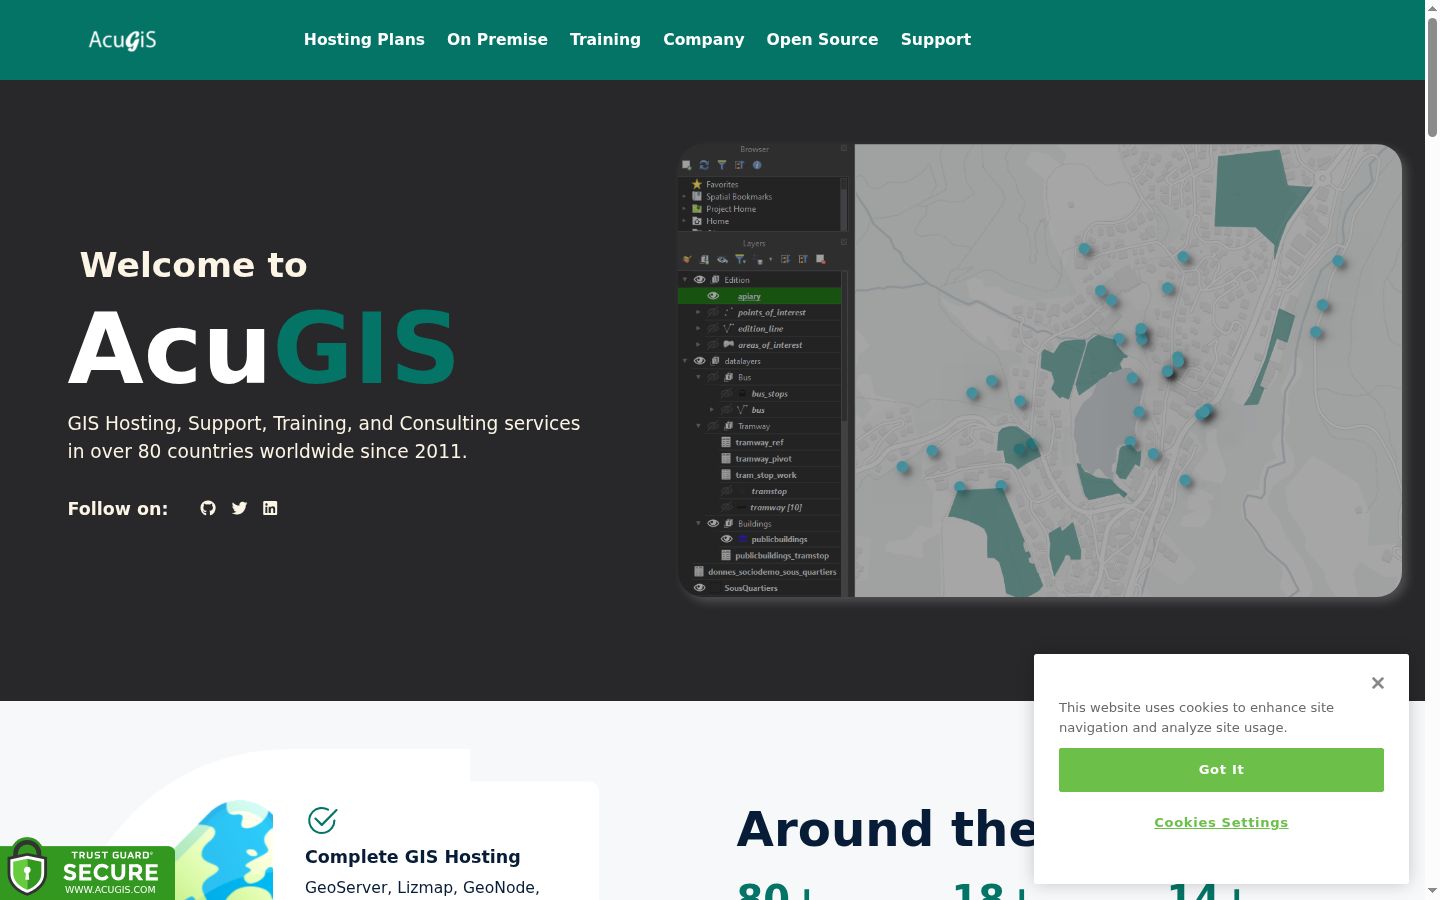This screenshot has height=900, width=1440.
Task: Go to the Training menu item
Action: [605, 40]
